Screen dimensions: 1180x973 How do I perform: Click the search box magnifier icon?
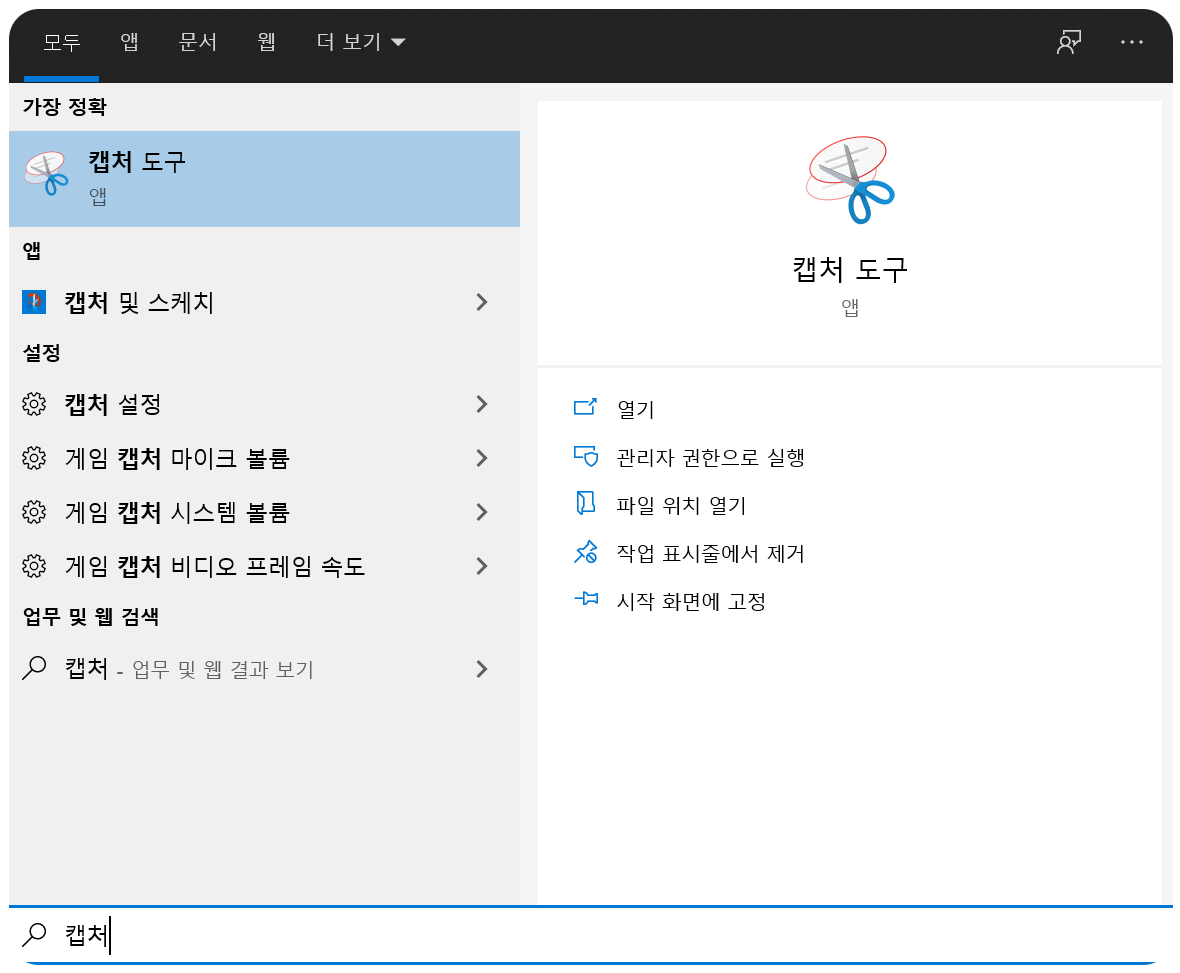pos(34,935)
